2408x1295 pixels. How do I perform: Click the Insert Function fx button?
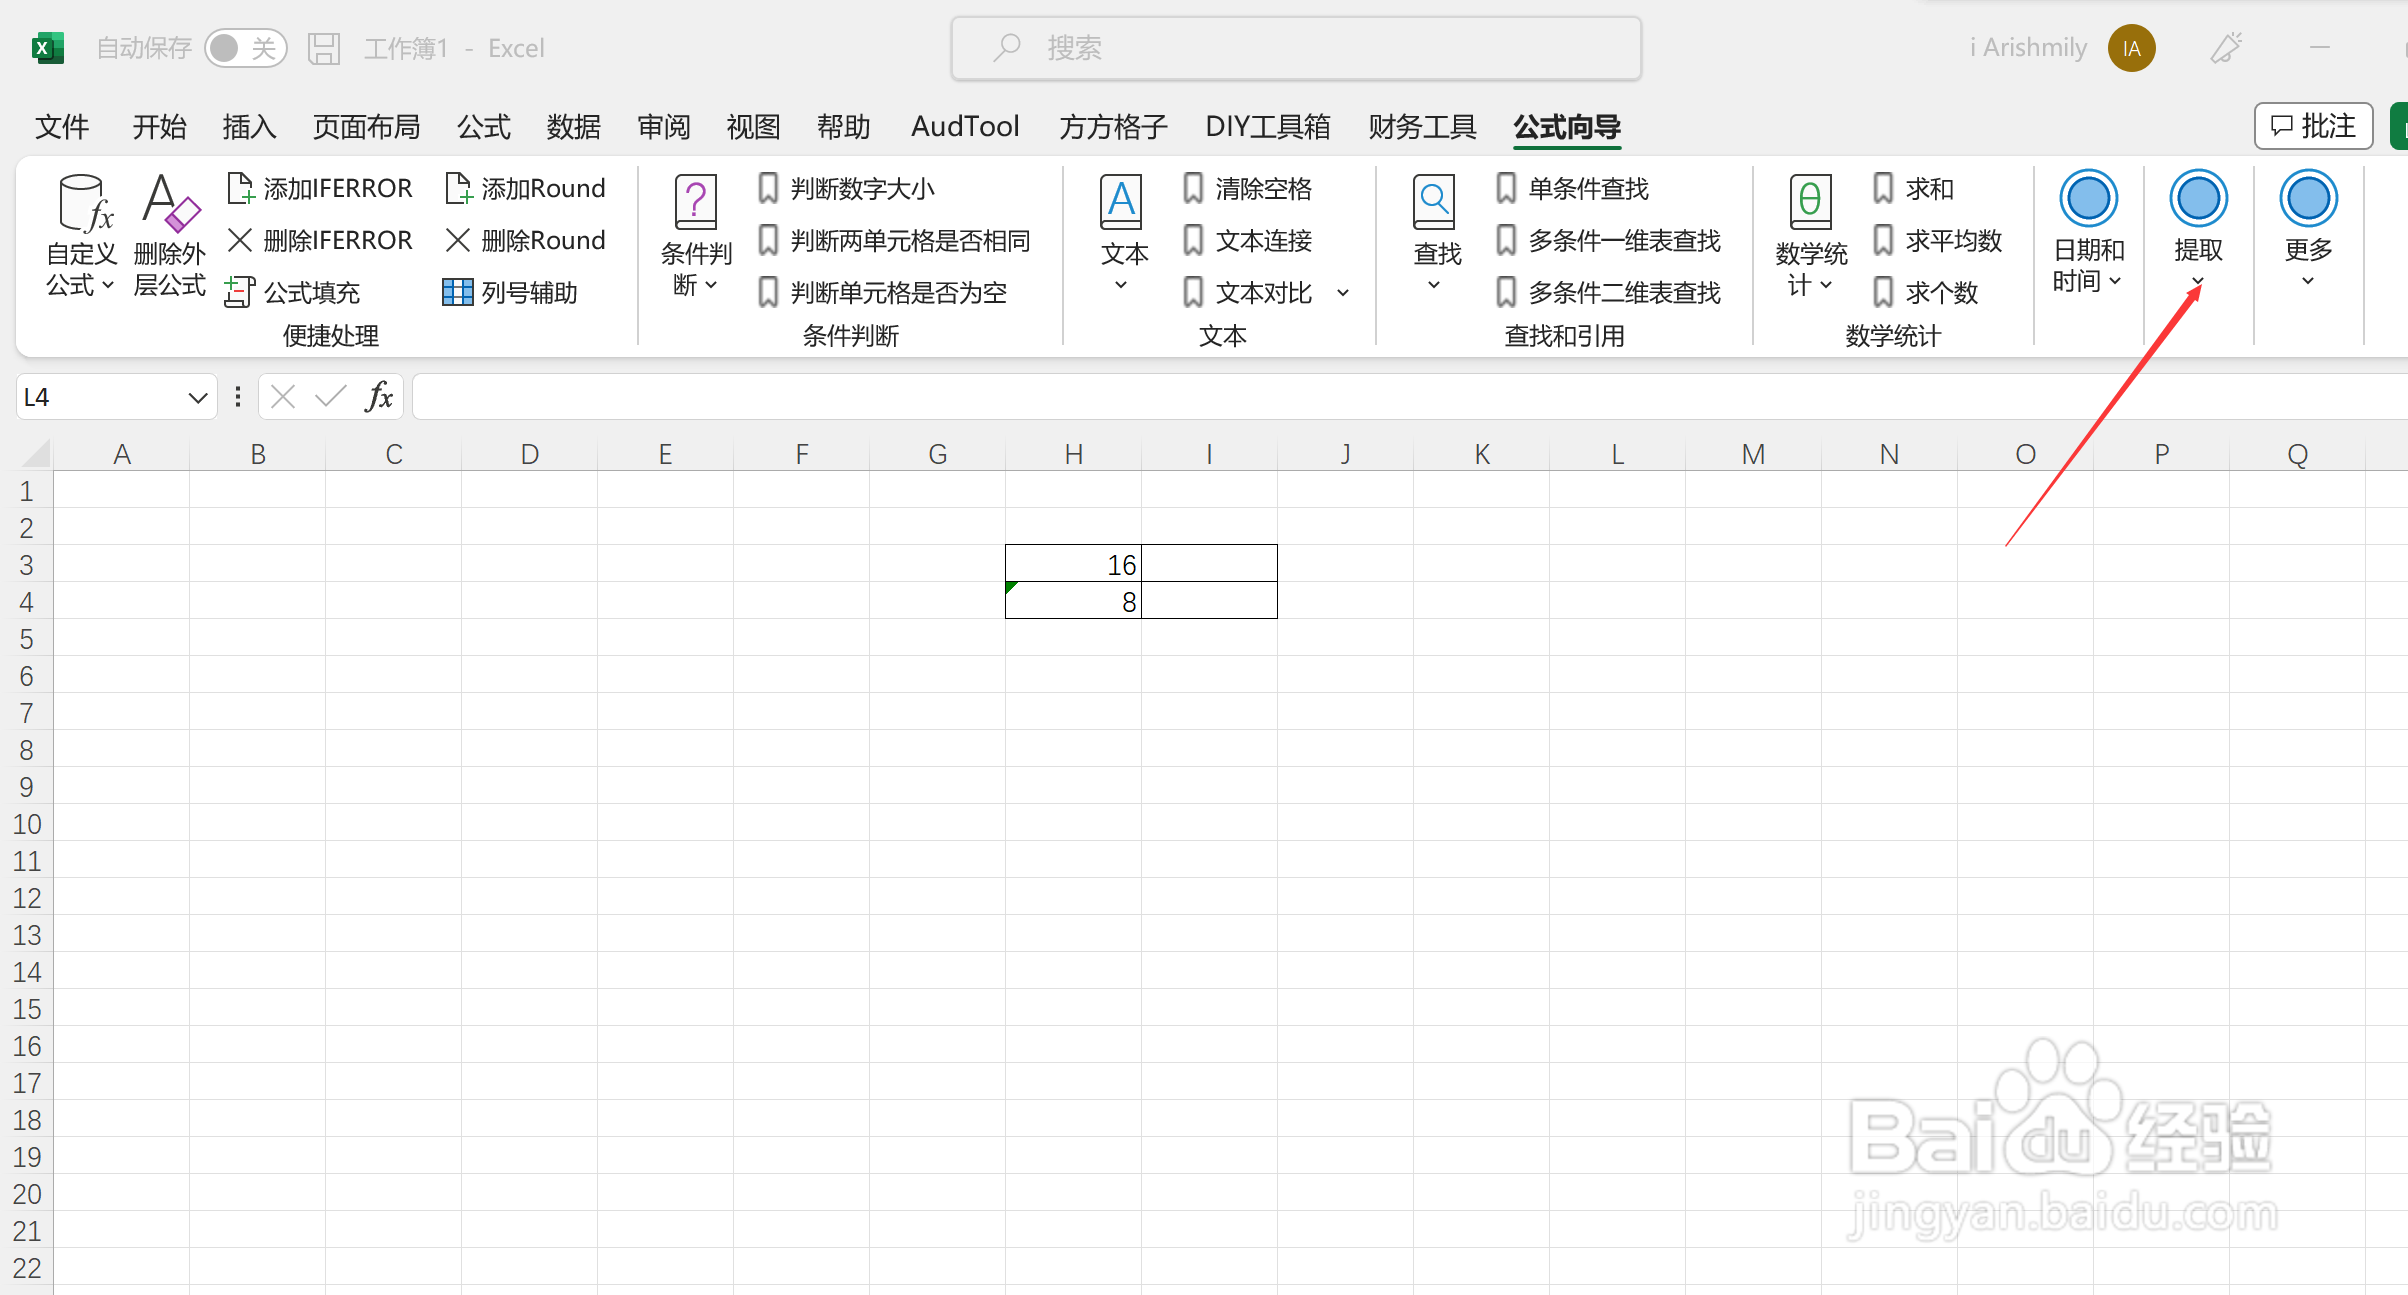coord(379,397)
